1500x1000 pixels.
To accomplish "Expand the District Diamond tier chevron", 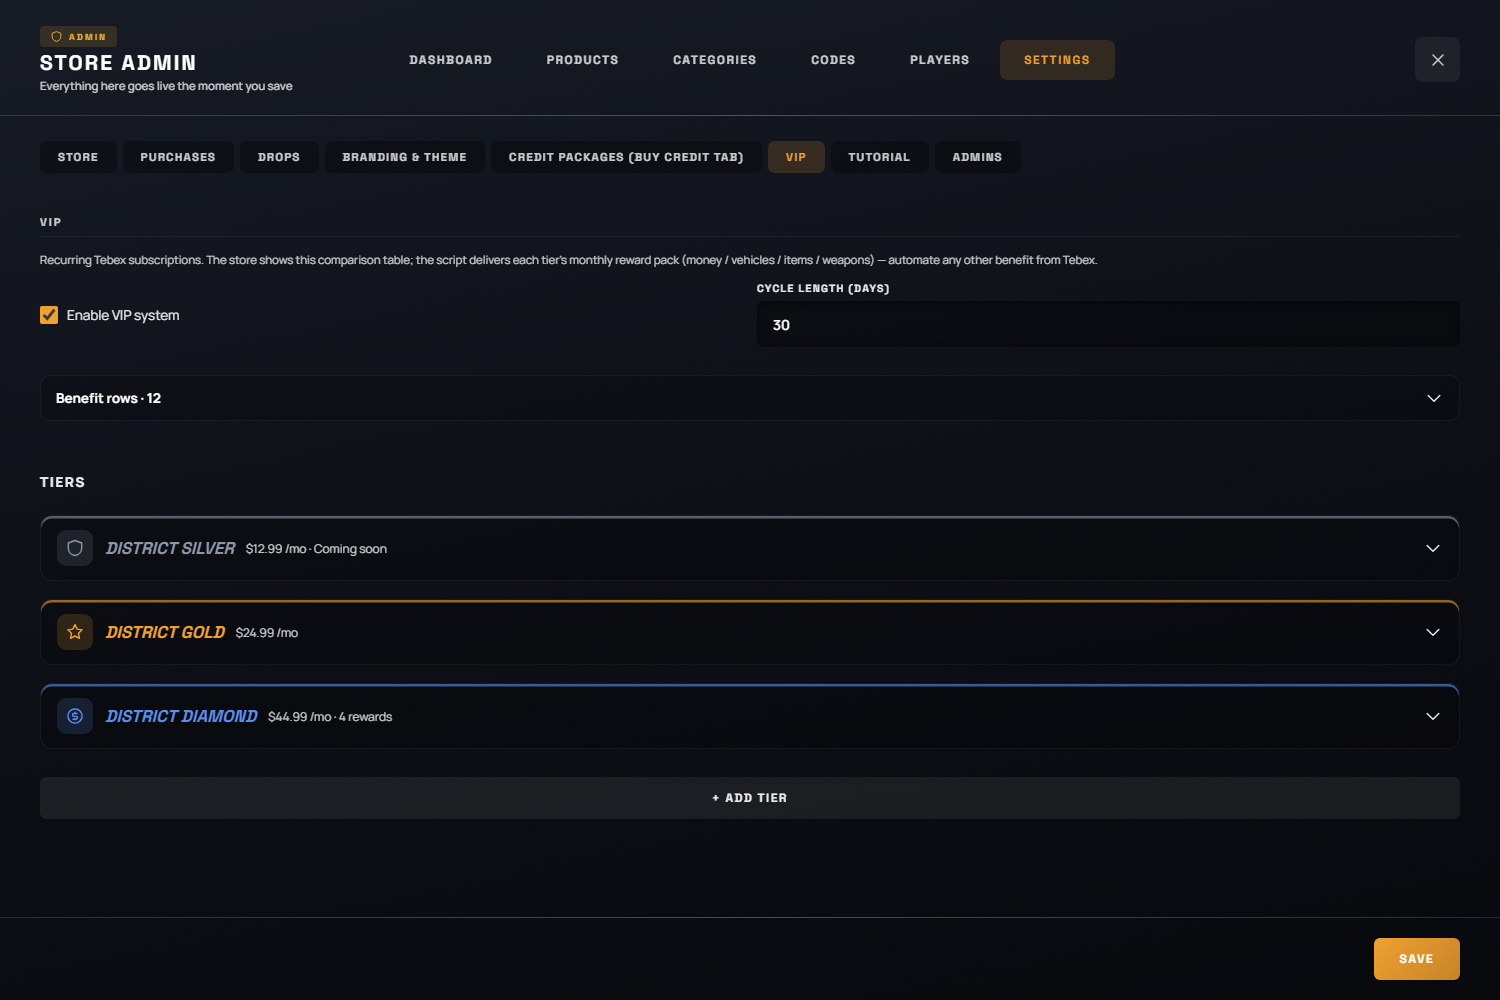I will coord(1433,716).
